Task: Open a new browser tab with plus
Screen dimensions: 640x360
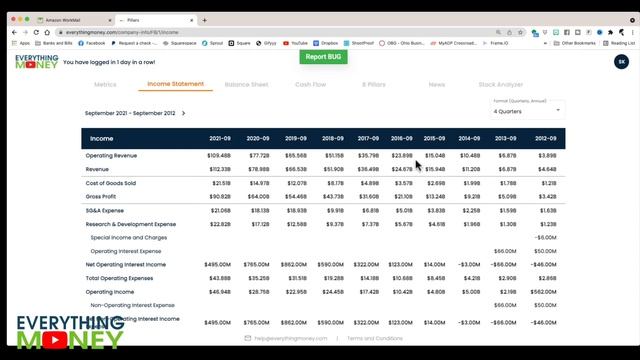Action: pos(204,20)
